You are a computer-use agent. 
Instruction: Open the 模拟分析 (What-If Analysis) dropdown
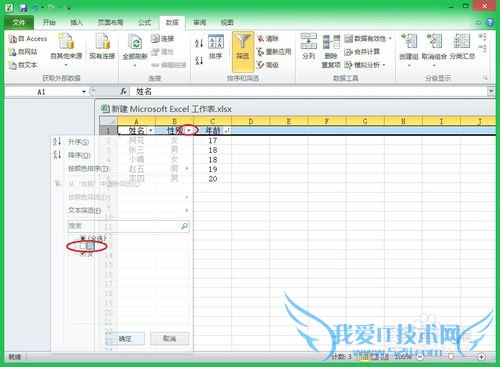365,65
